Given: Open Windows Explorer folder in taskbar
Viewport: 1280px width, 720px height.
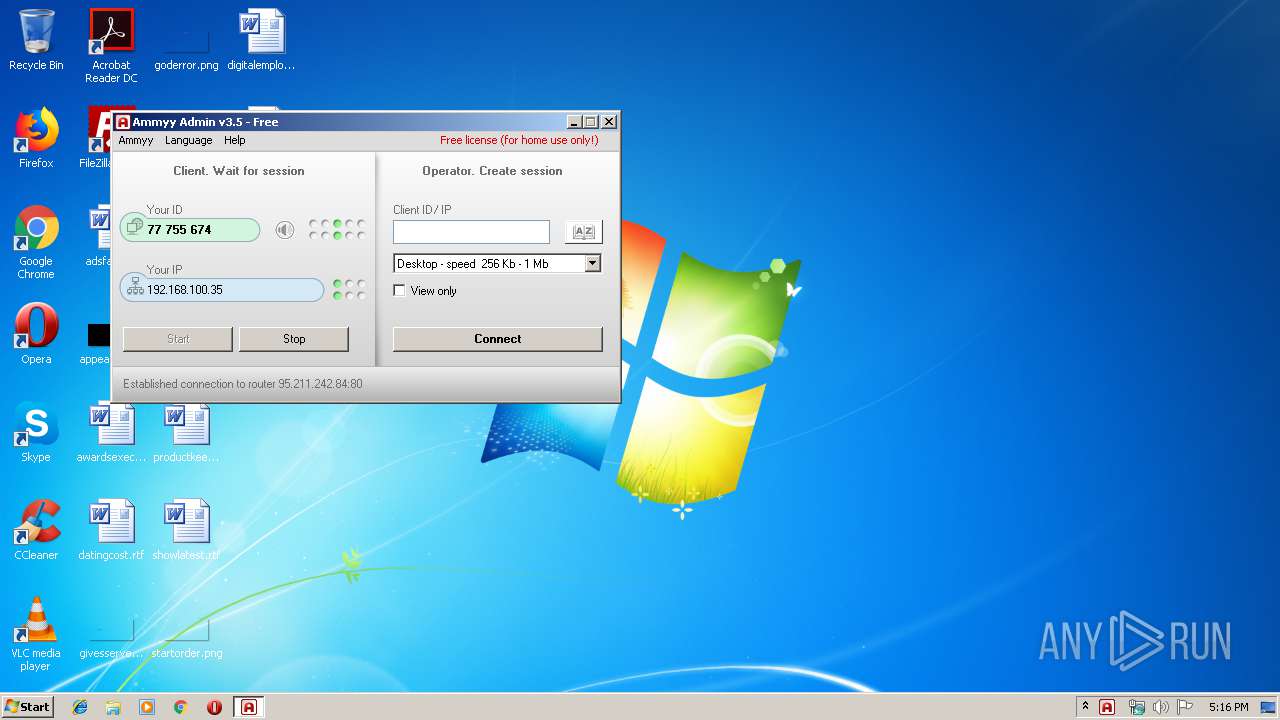Looking at the screenshot, I should pos(113,707).
